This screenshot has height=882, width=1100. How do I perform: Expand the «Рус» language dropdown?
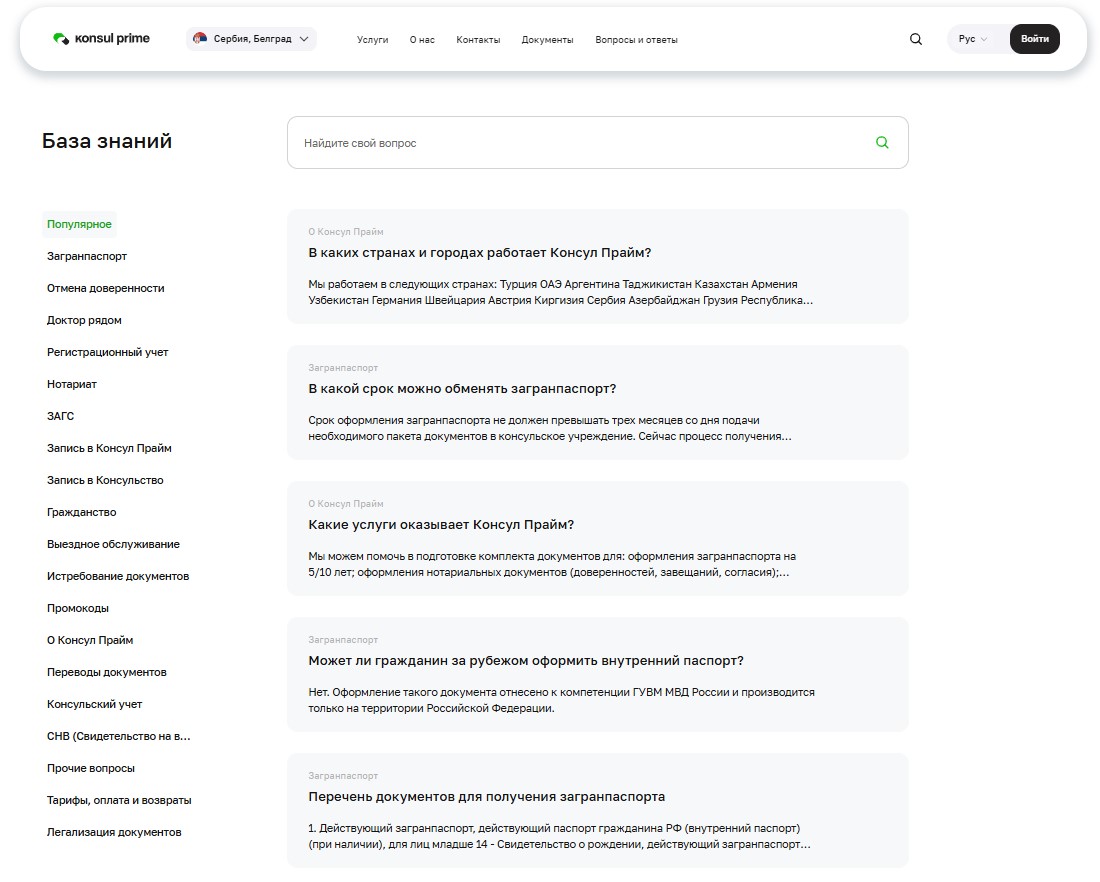click(x=971, y=39)
